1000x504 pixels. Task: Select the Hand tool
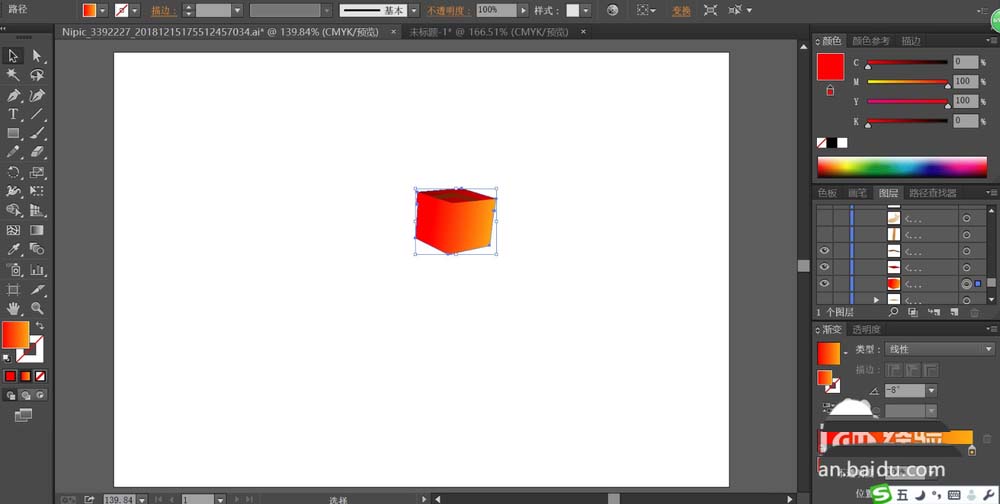pos(13,309)
